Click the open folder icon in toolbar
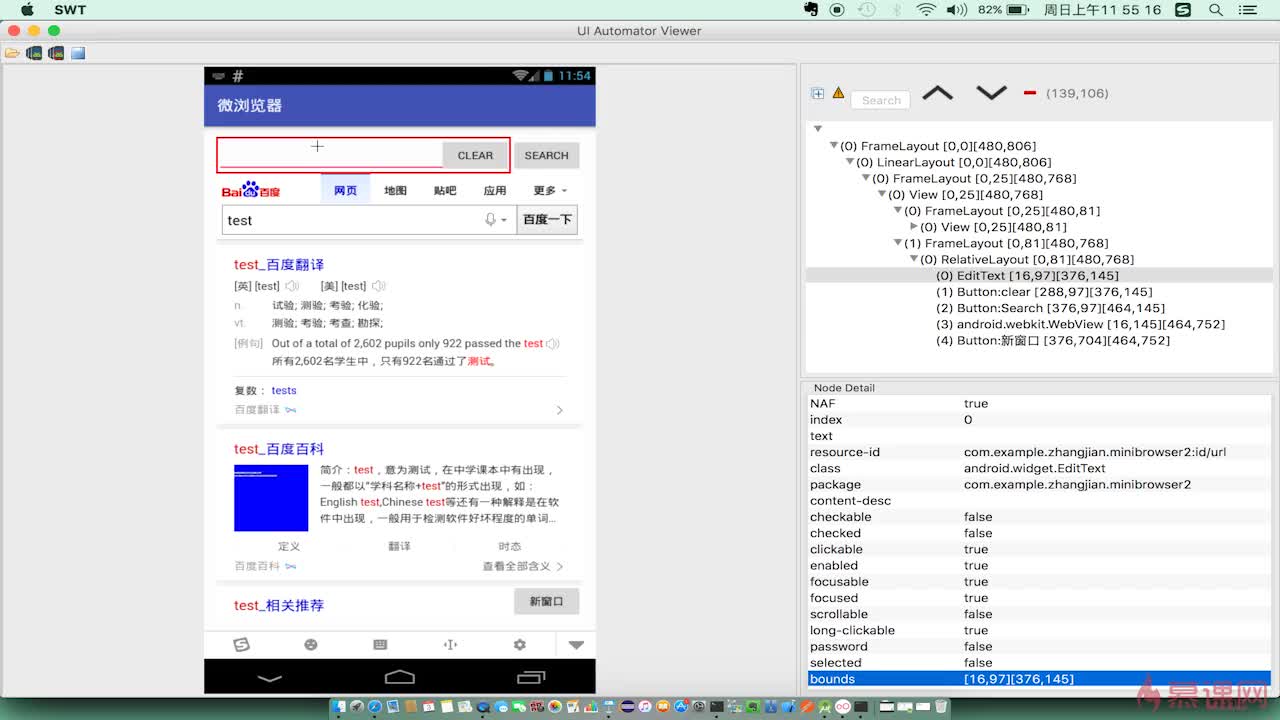The width and height of the screenshot is (1280, 720). click(x=12, y=53)
